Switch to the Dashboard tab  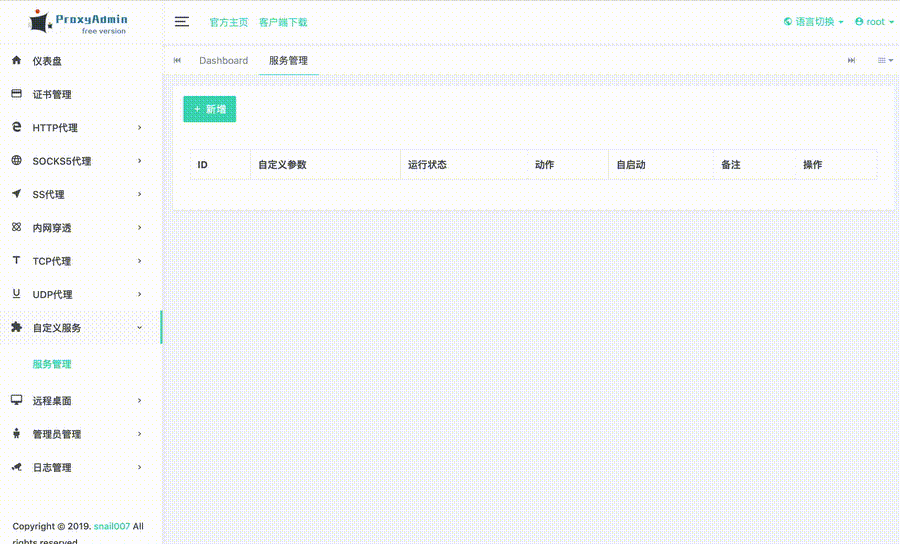click(223, 60)
